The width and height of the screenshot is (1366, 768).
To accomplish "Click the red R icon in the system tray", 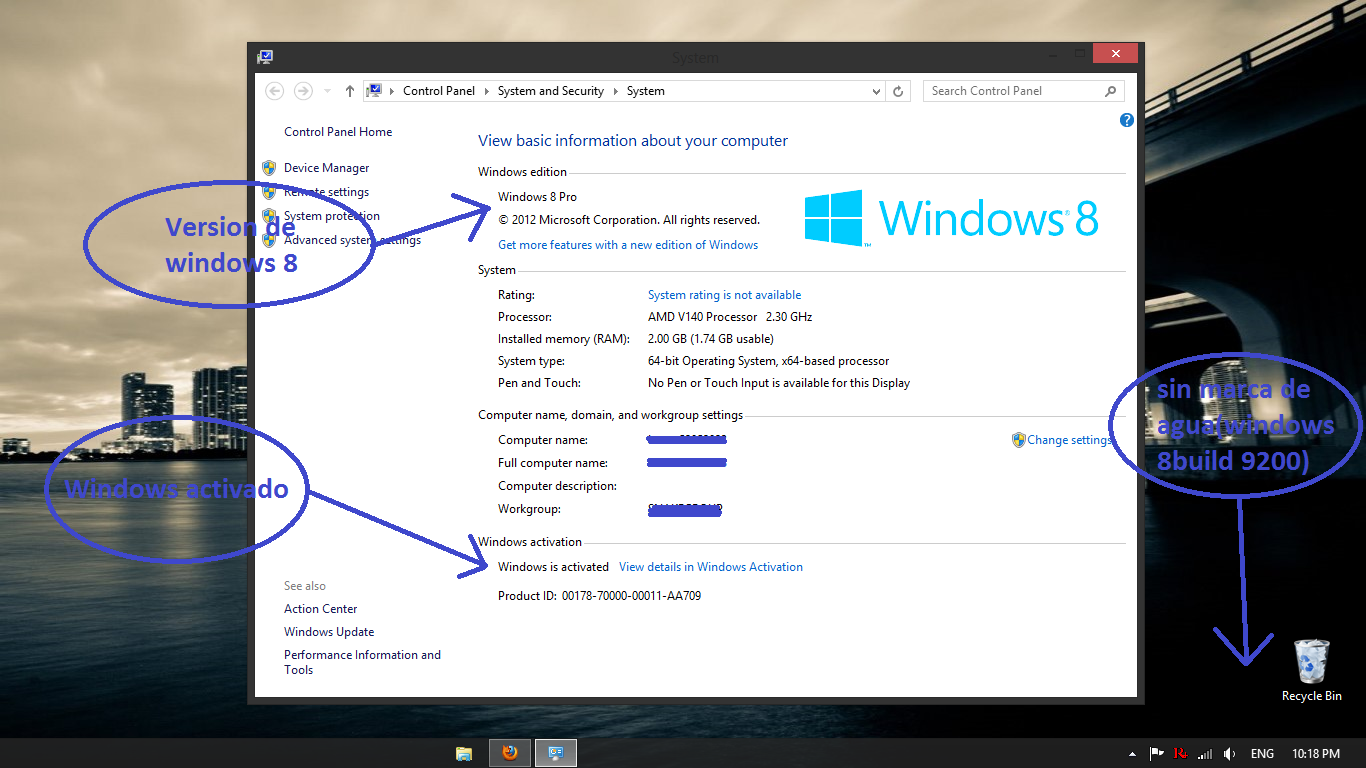I will point(1178,753).
